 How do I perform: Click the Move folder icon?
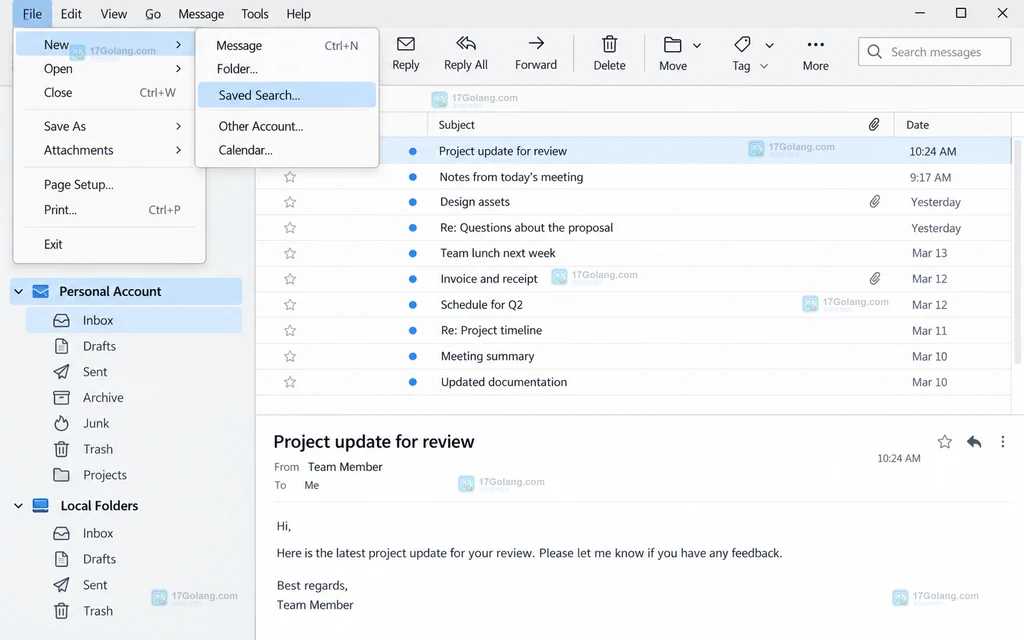(x=673, y=44)
